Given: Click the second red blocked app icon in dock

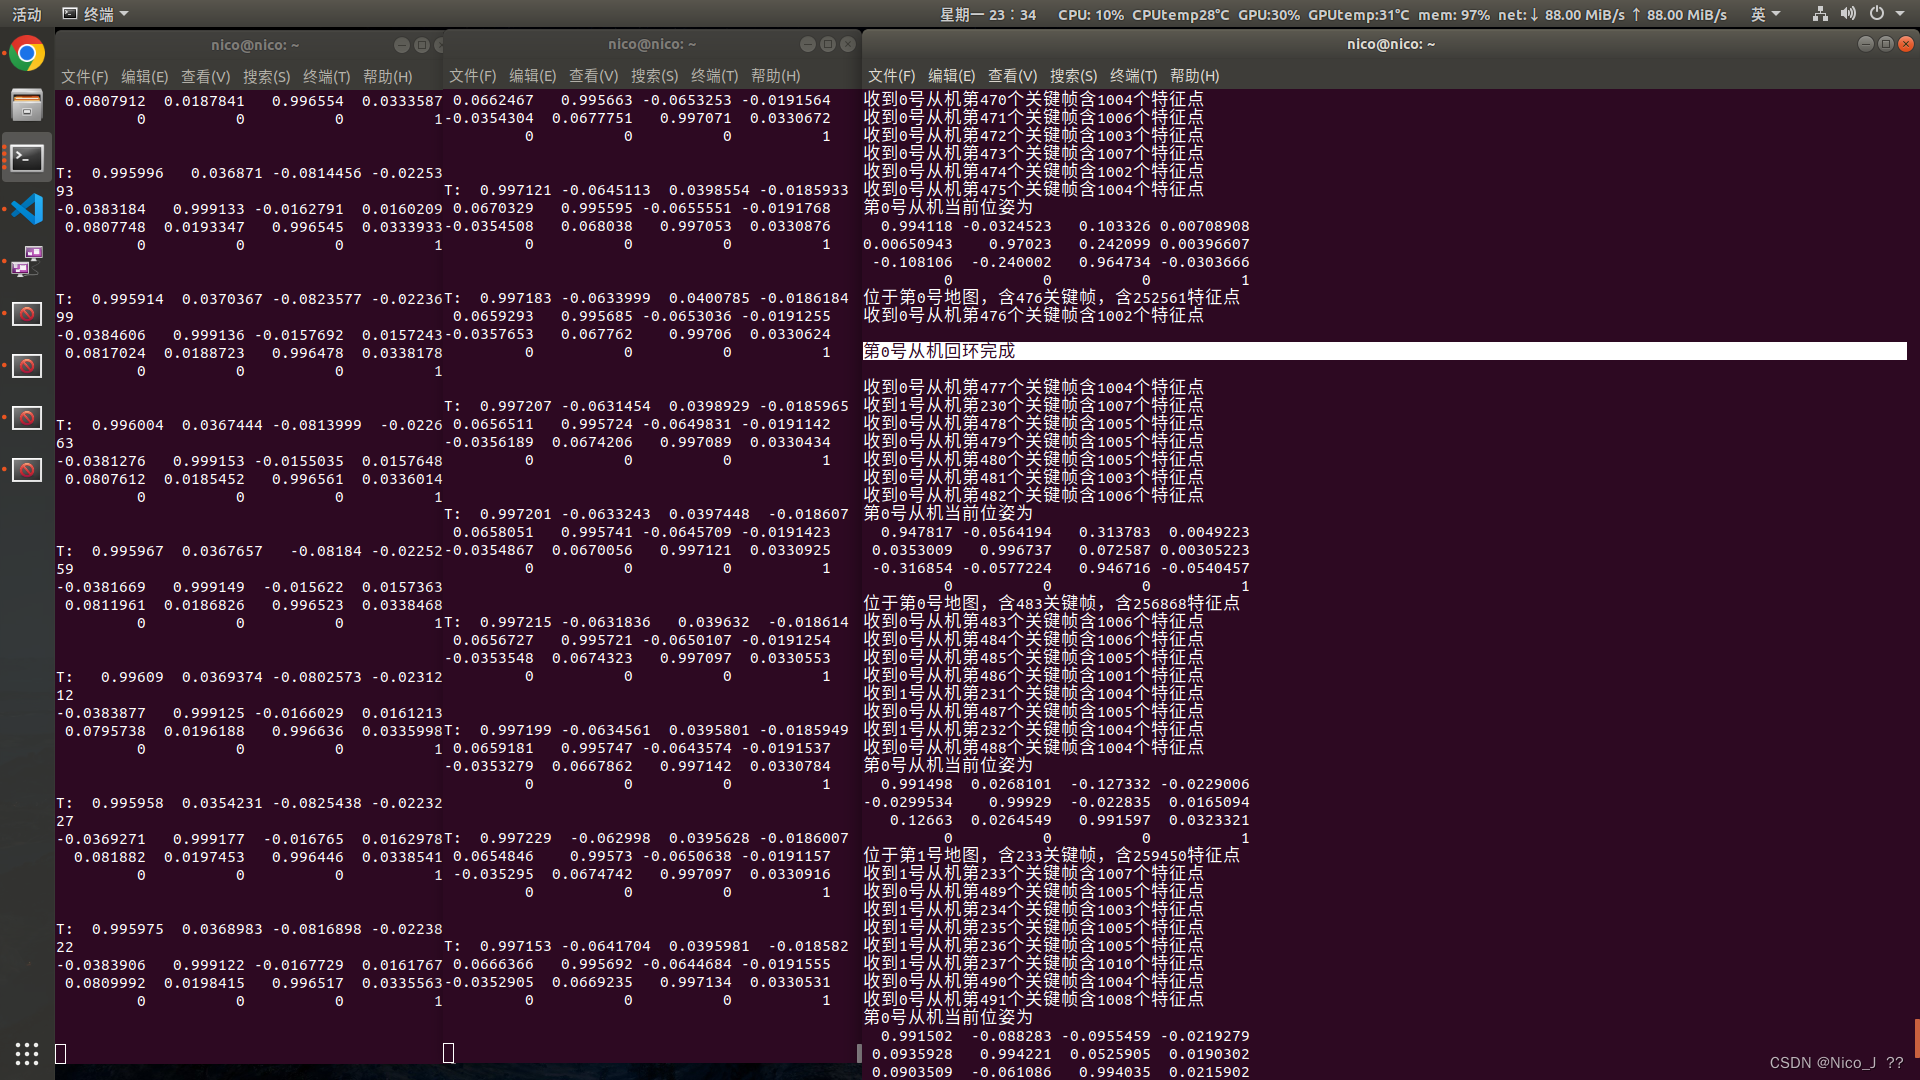Looking at the screenshot, I should click(27, 366).
